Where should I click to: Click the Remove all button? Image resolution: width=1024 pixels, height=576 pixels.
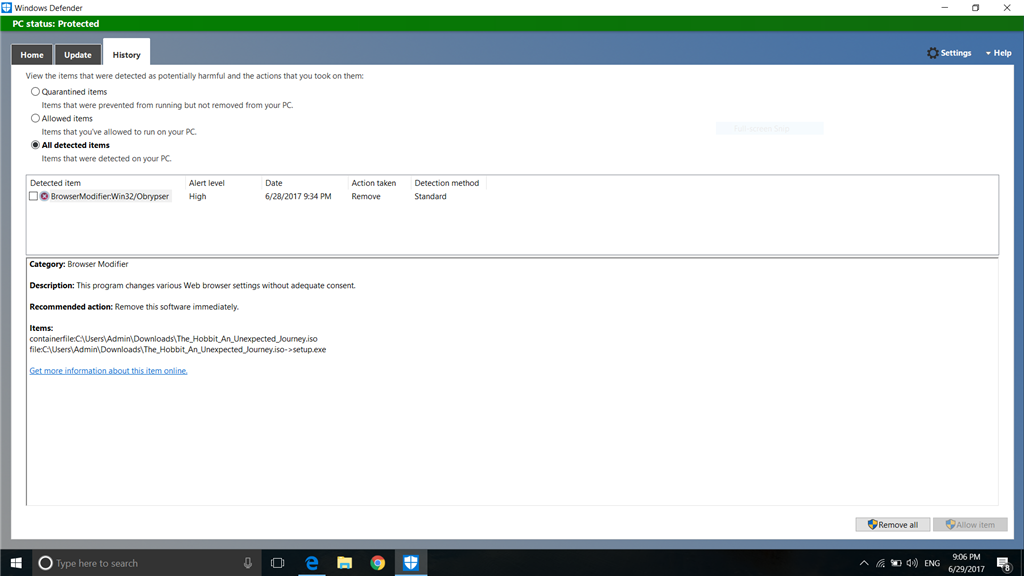(893, 524)
